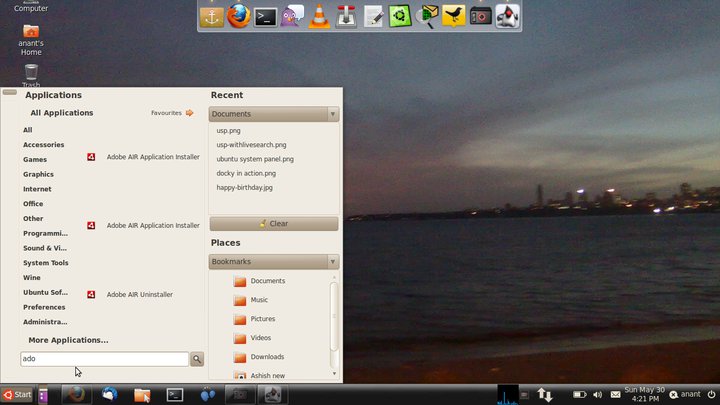The height and width of the screenshot is (405, 720).
Task: Open Adobe AIR Uninstaller
Action: 139,295
